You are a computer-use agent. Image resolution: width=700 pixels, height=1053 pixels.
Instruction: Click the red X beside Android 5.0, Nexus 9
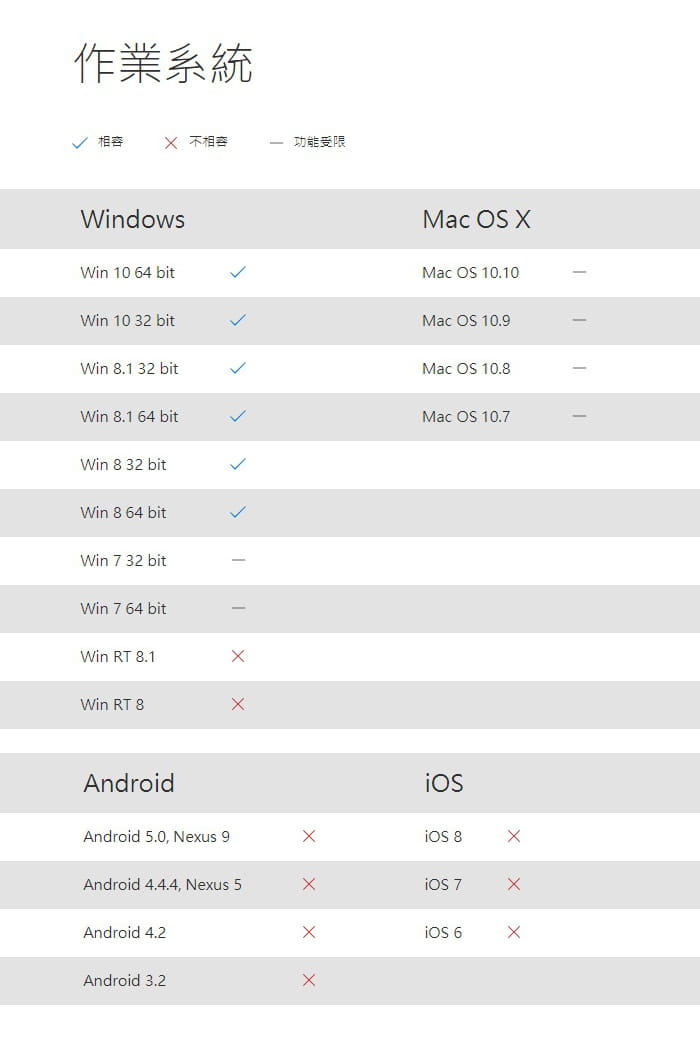309,836
